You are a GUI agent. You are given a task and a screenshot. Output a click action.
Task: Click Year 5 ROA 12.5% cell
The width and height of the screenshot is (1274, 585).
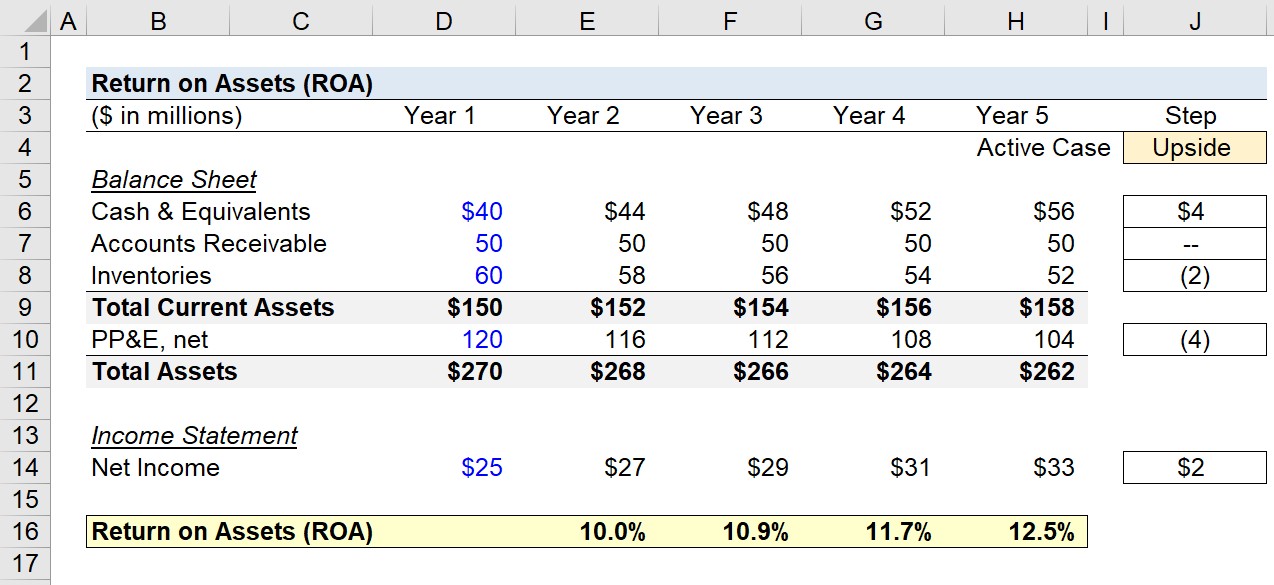pos(1016,532)
